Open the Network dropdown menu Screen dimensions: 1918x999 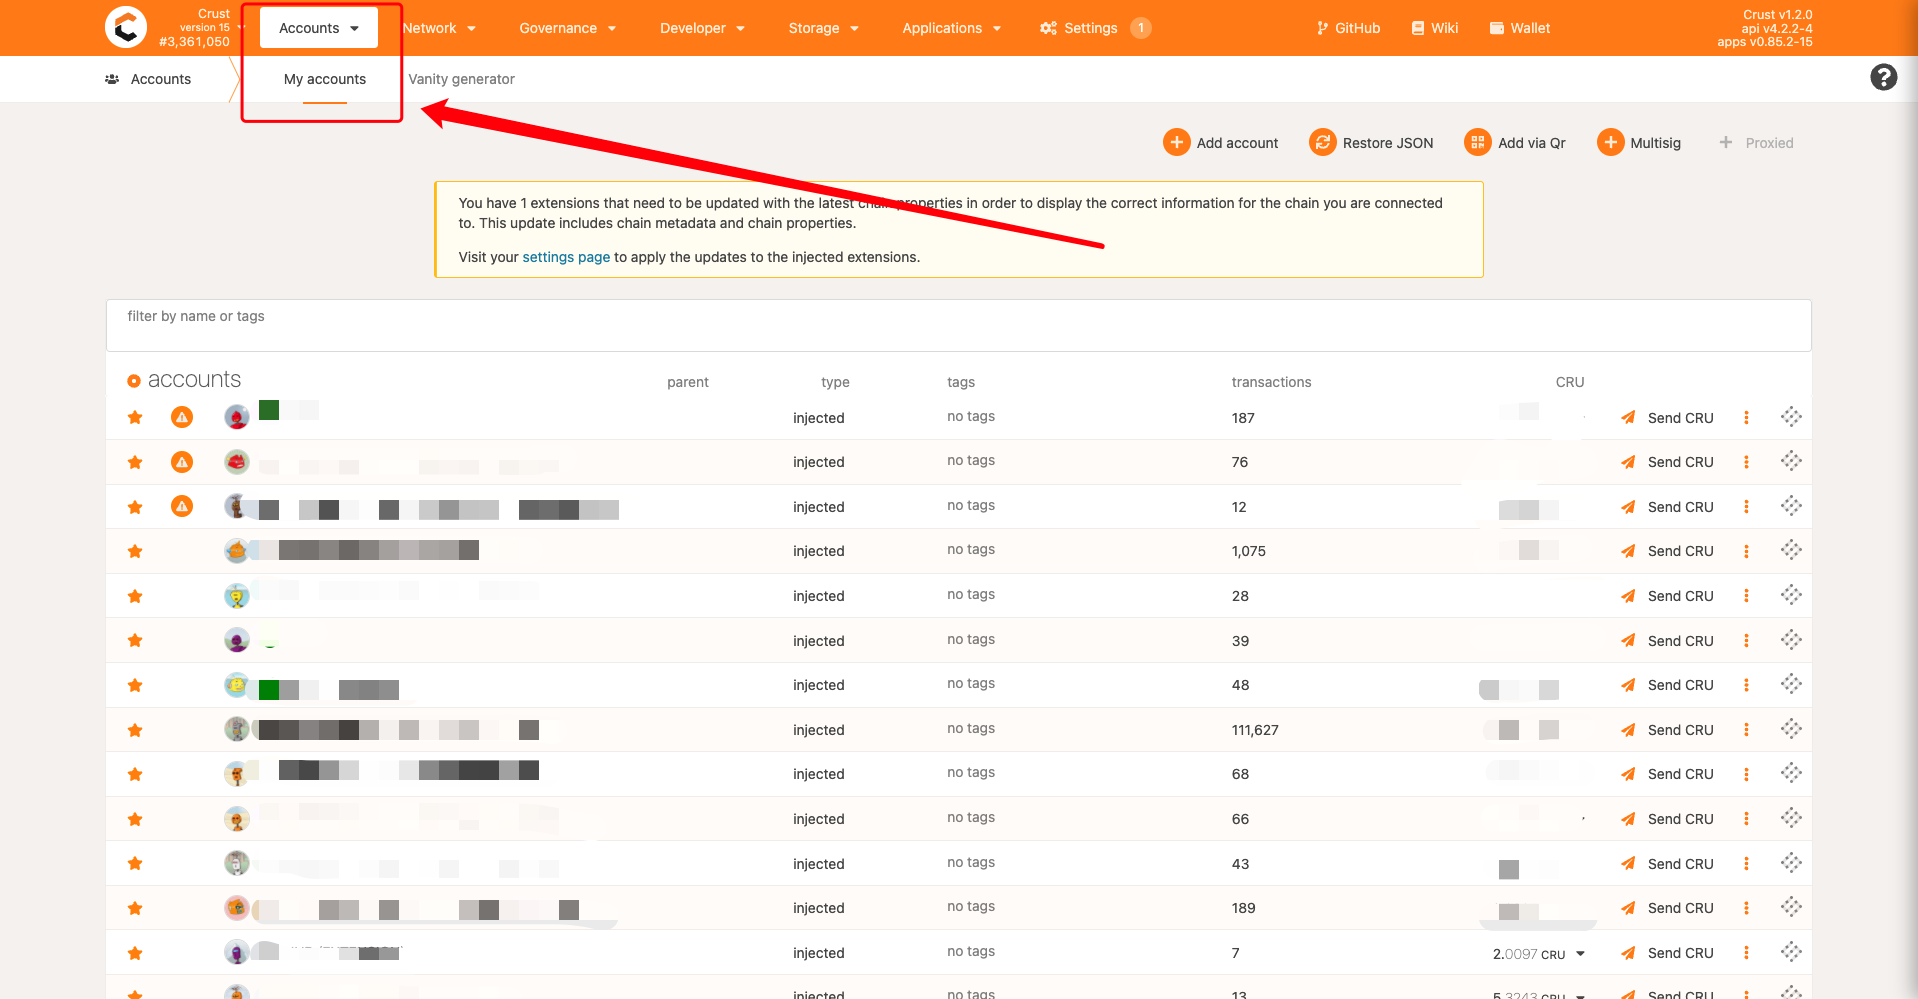[x=439, y=28]
